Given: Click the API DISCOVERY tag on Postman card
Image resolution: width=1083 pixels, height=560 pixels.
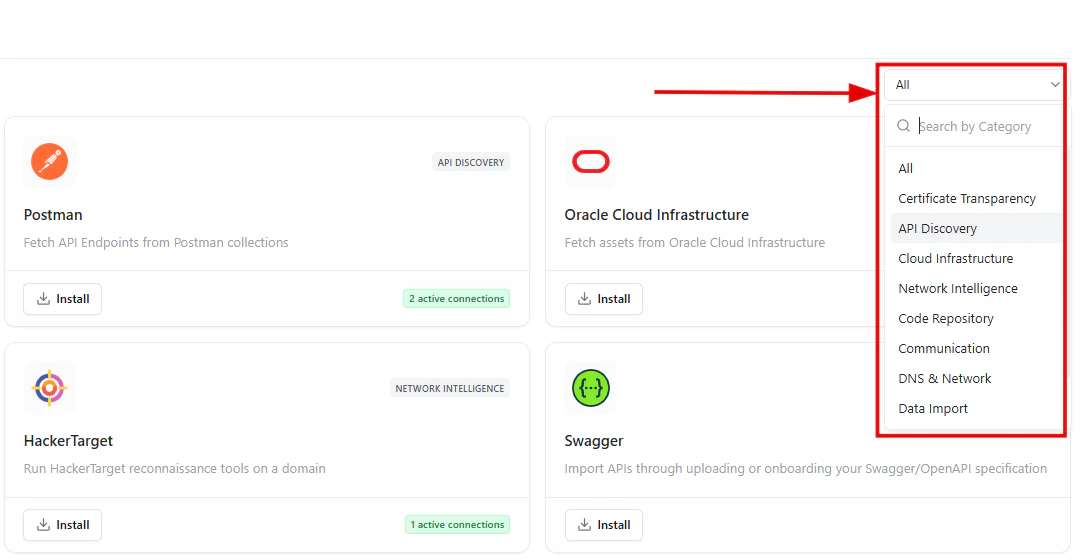Looking at the screenshot, I should (471, 162).
